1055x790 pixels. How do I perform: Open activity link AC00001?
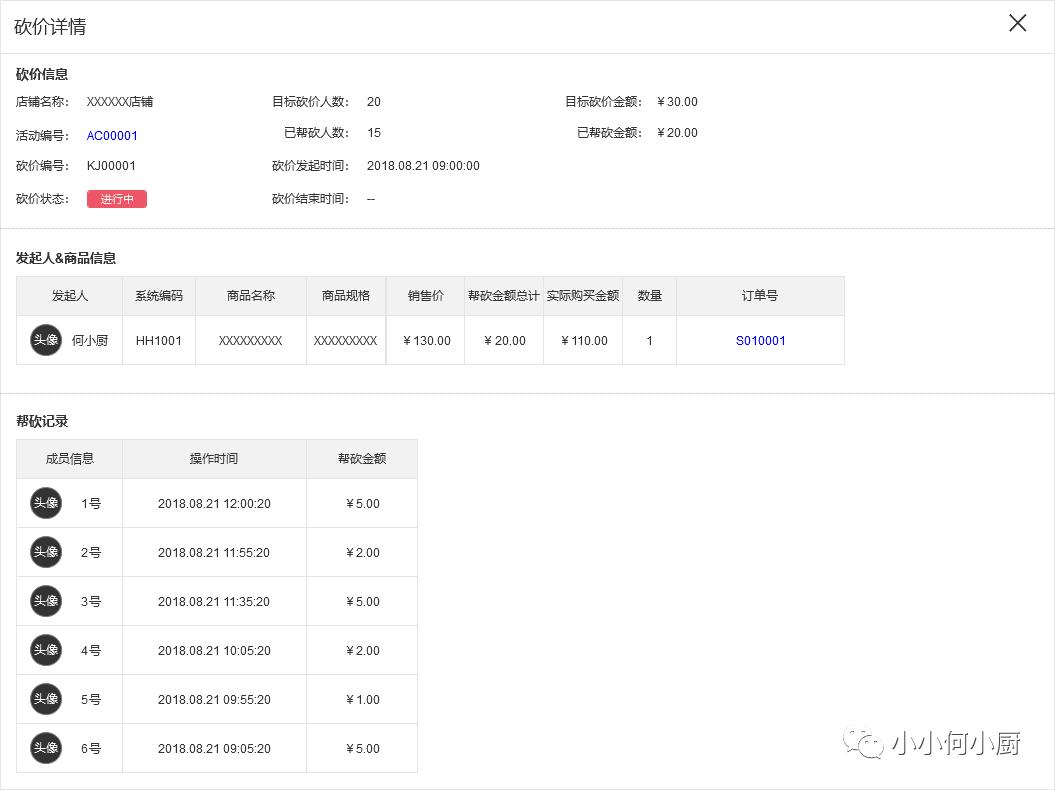click(112, 135)
